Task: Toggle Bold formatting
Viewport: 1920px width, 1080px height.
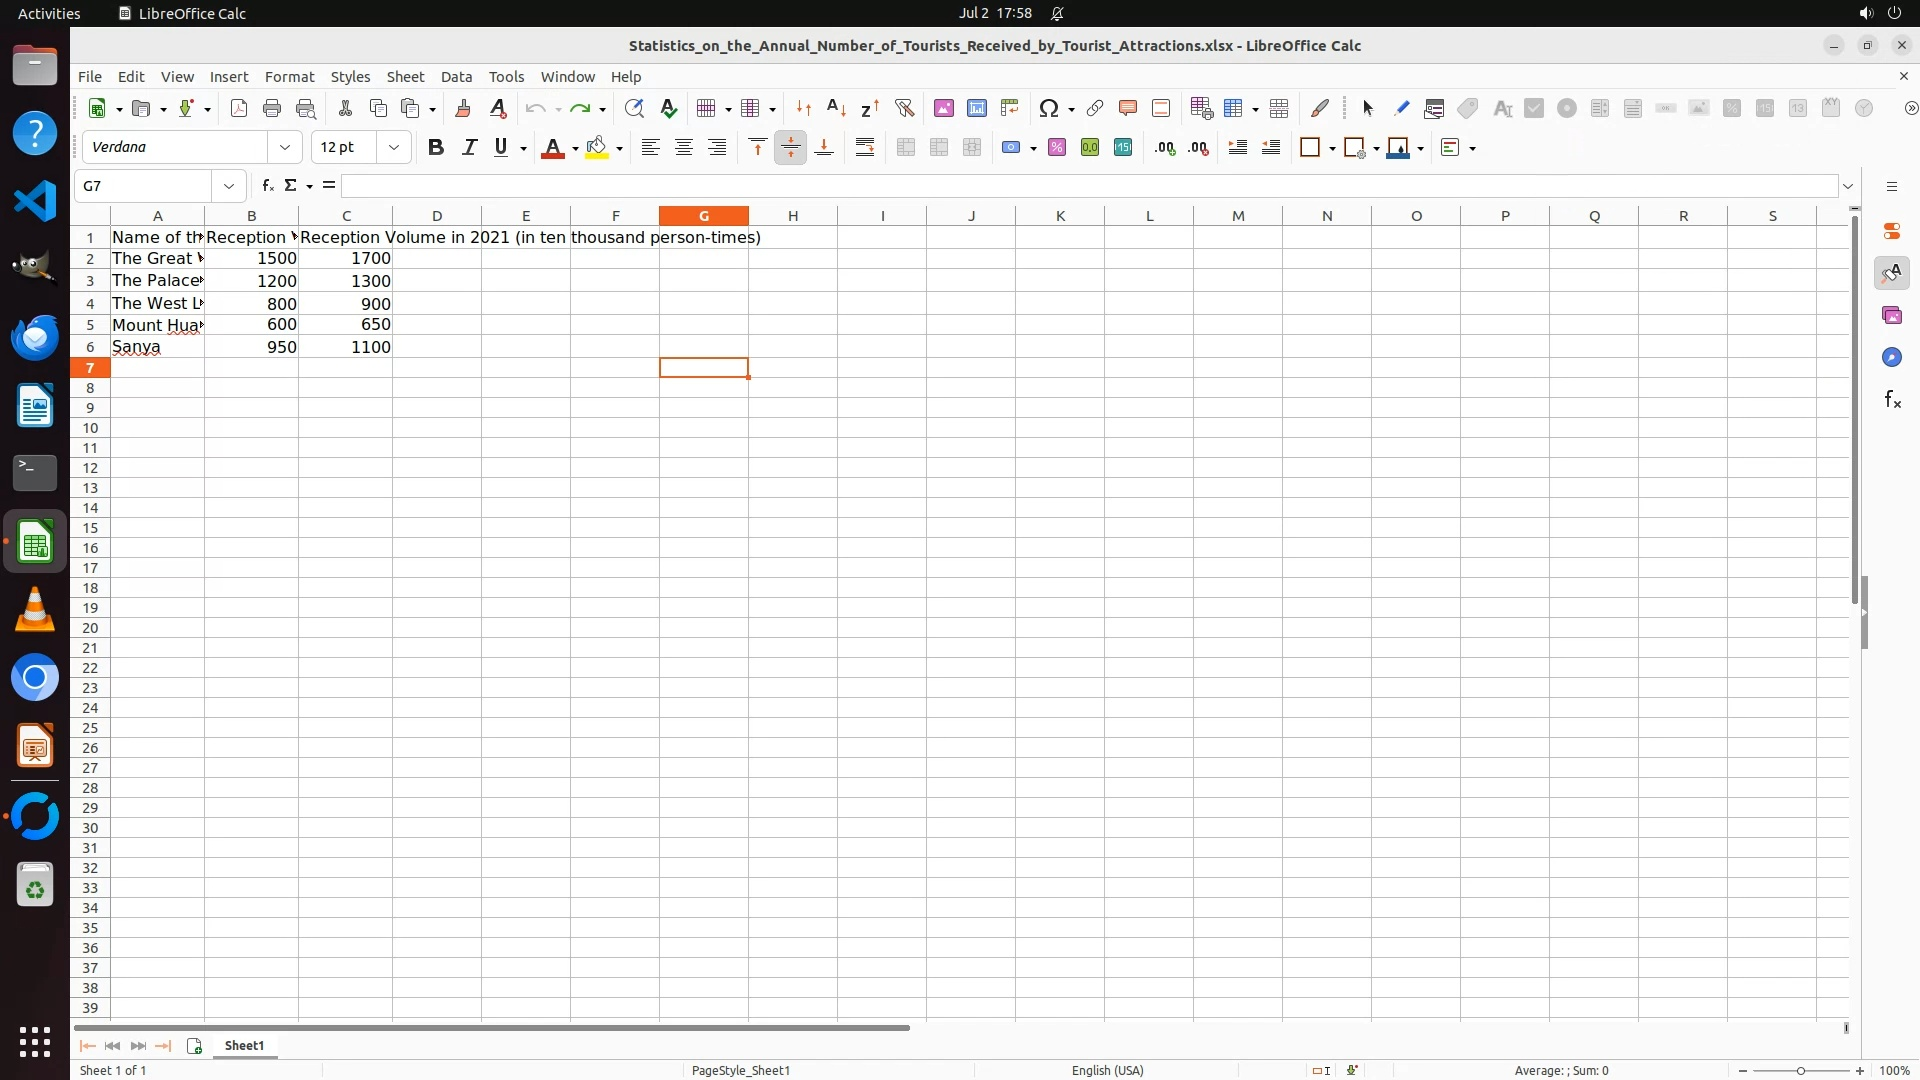Action: click(436, 148)
